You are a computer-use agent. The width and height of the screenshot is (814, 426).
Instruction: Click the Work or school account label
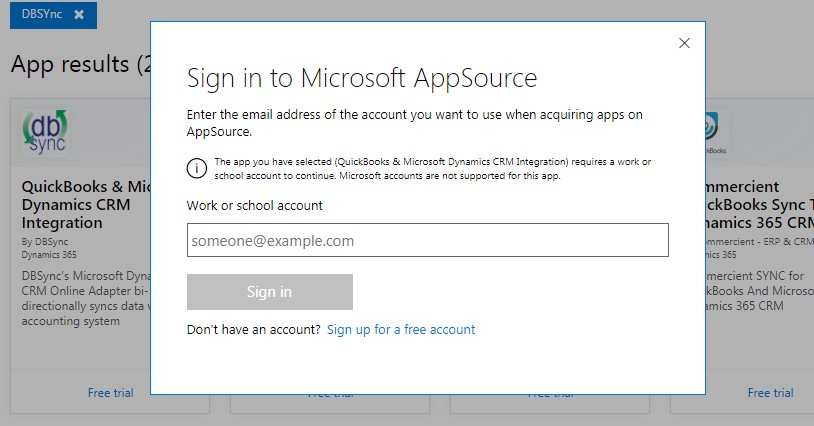pyautogui.click(x=254, y=205)
